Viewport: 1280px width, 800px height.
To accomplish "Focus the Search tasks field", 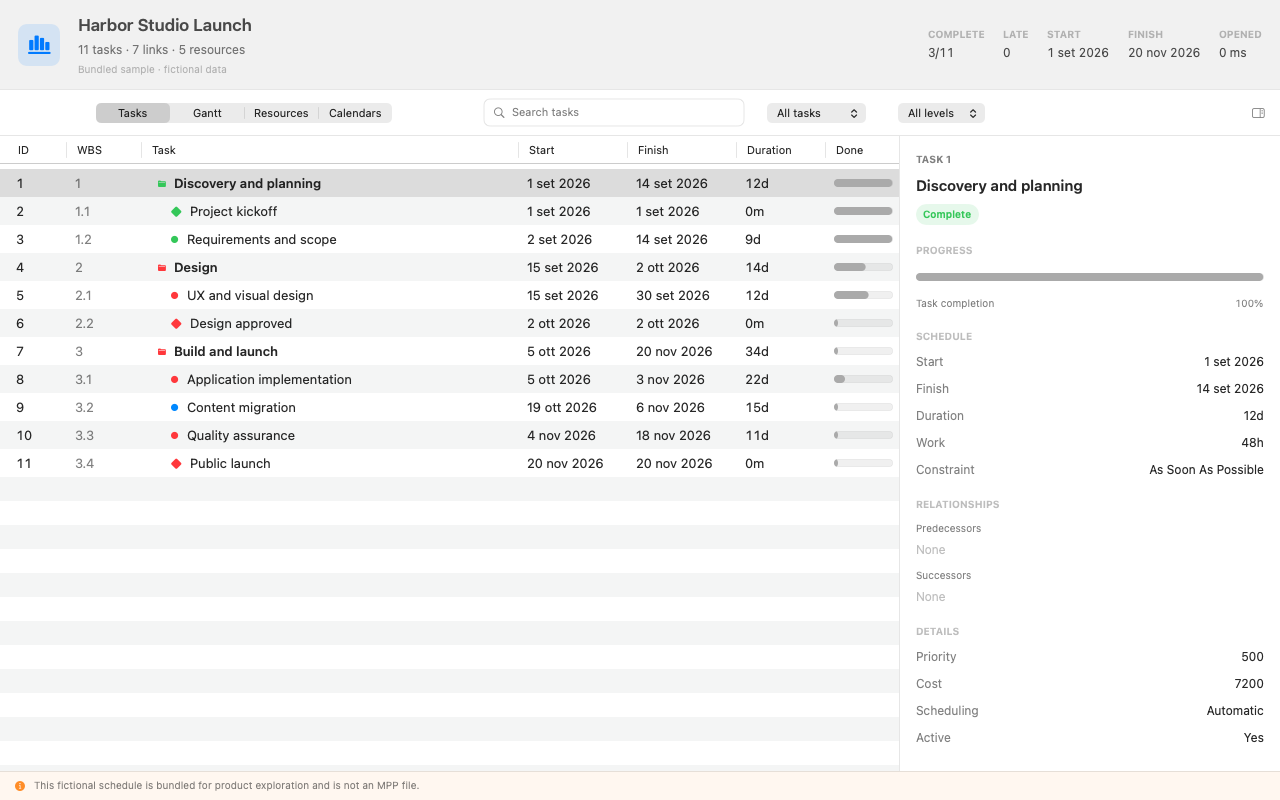I will click(614, 113).
